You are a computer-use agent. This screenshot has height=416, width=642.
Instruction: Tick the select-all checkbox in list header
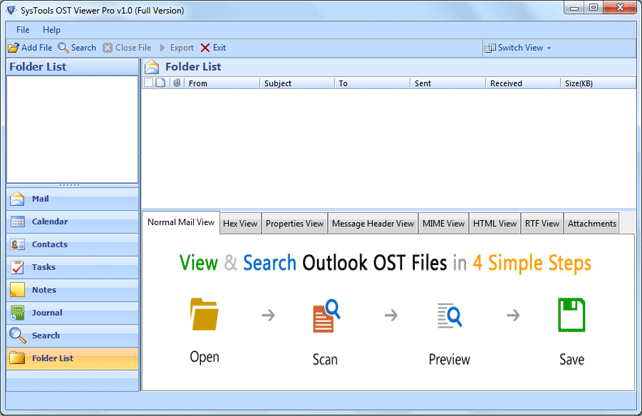click(149, 83)
